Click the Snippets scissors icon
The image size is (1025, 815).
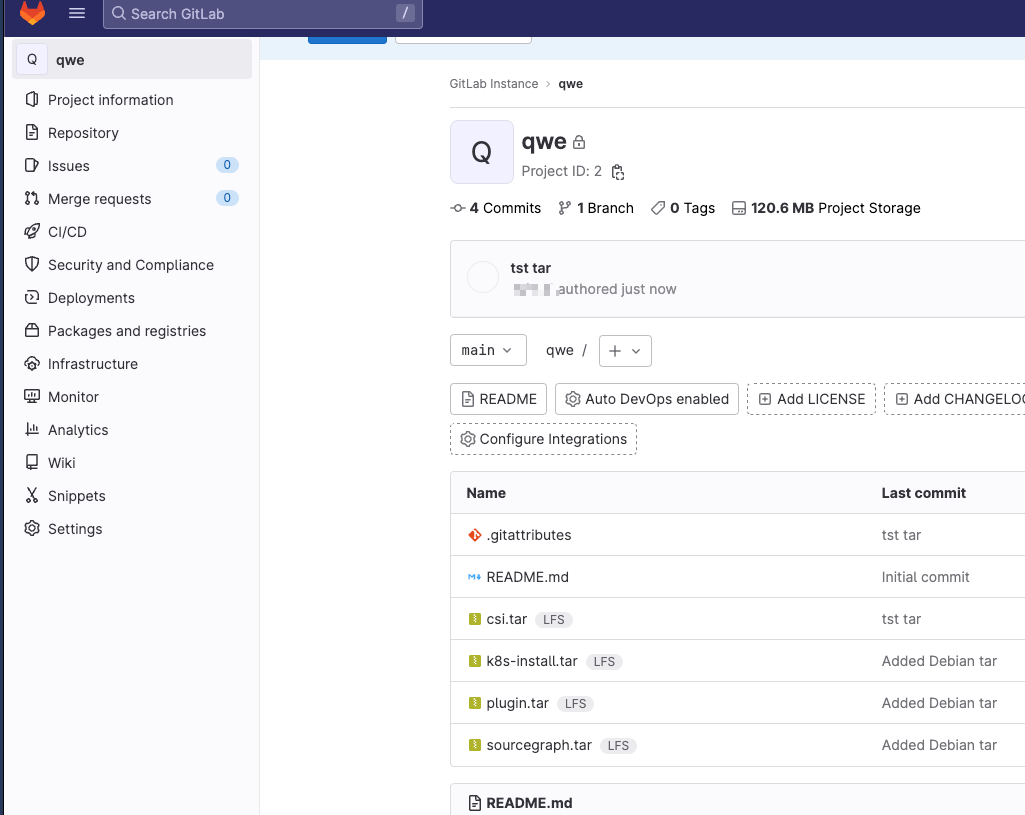(31, 495)
